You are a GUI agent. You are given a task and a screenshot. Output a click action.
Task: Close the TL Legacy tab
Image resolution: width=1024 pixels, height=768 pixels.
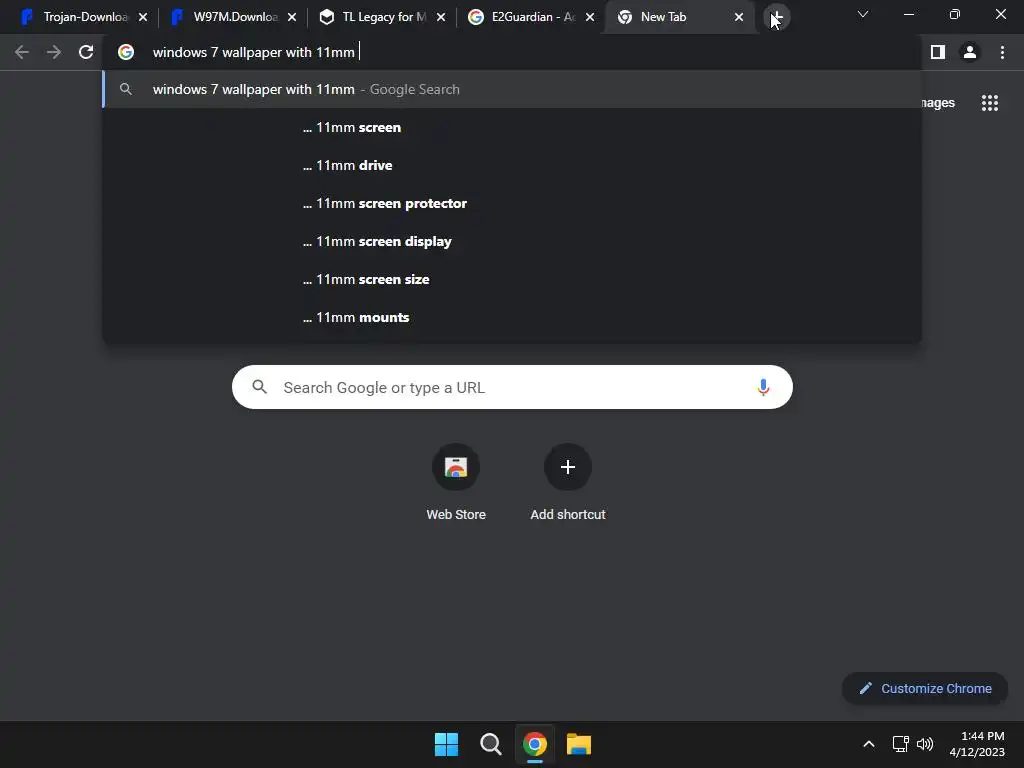pos(441,17)
